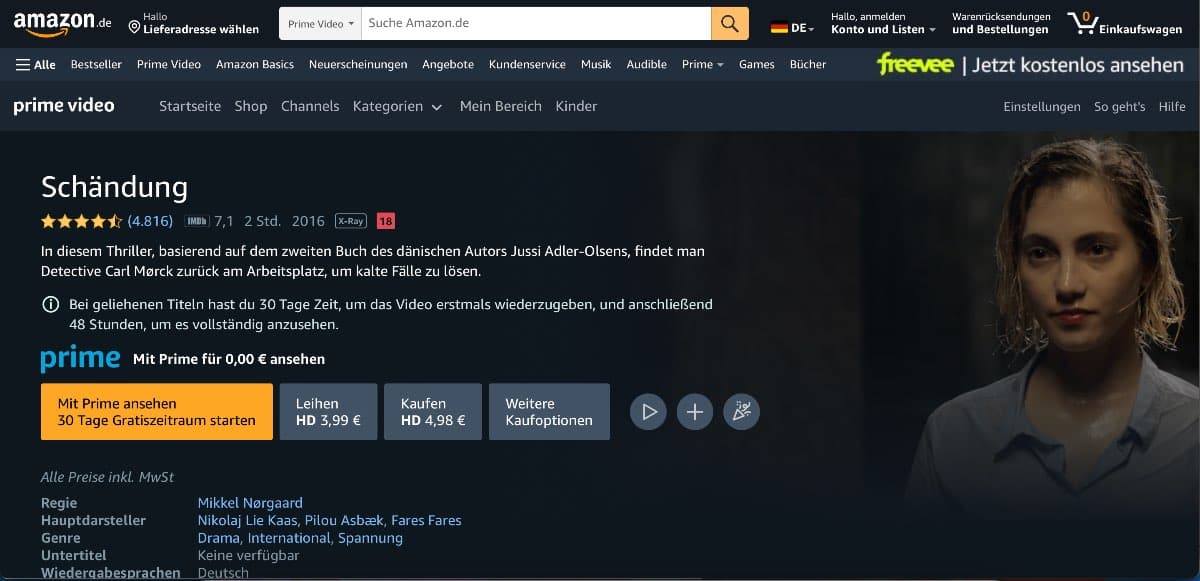Open Amazon Basics in the nav bar

255,64
